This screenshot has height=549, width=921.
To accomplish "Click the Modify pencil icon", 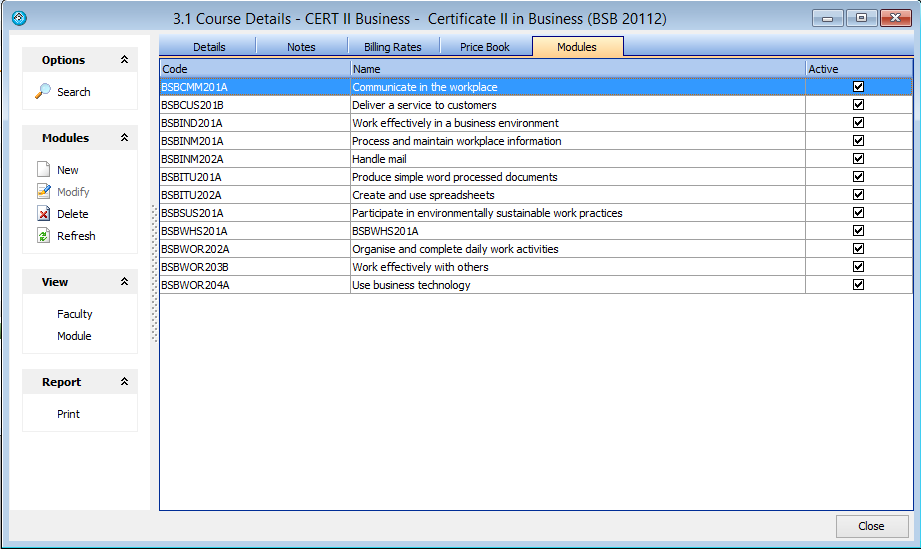I will pos(43,192).
